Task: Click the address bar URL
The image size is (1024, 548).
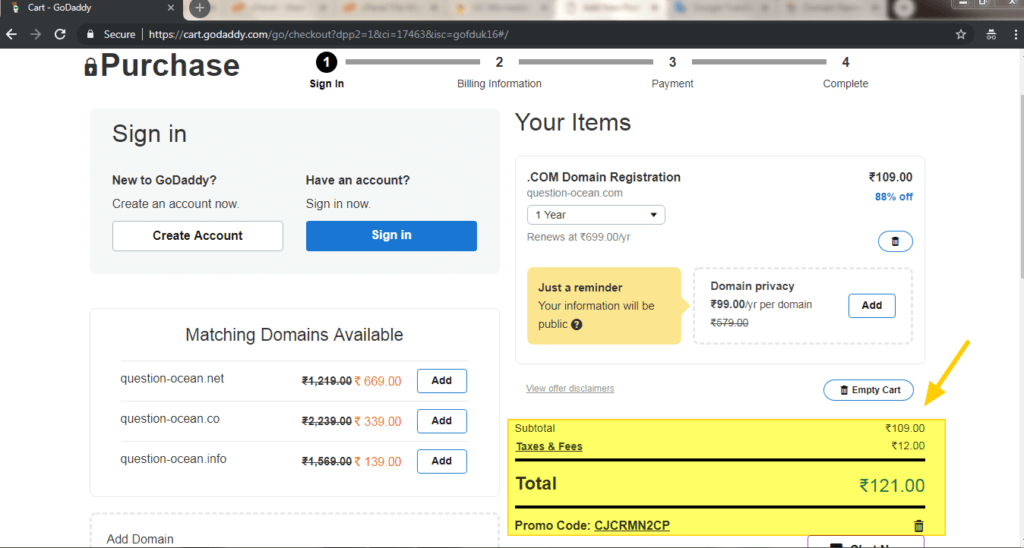Action: pos(328,35)
